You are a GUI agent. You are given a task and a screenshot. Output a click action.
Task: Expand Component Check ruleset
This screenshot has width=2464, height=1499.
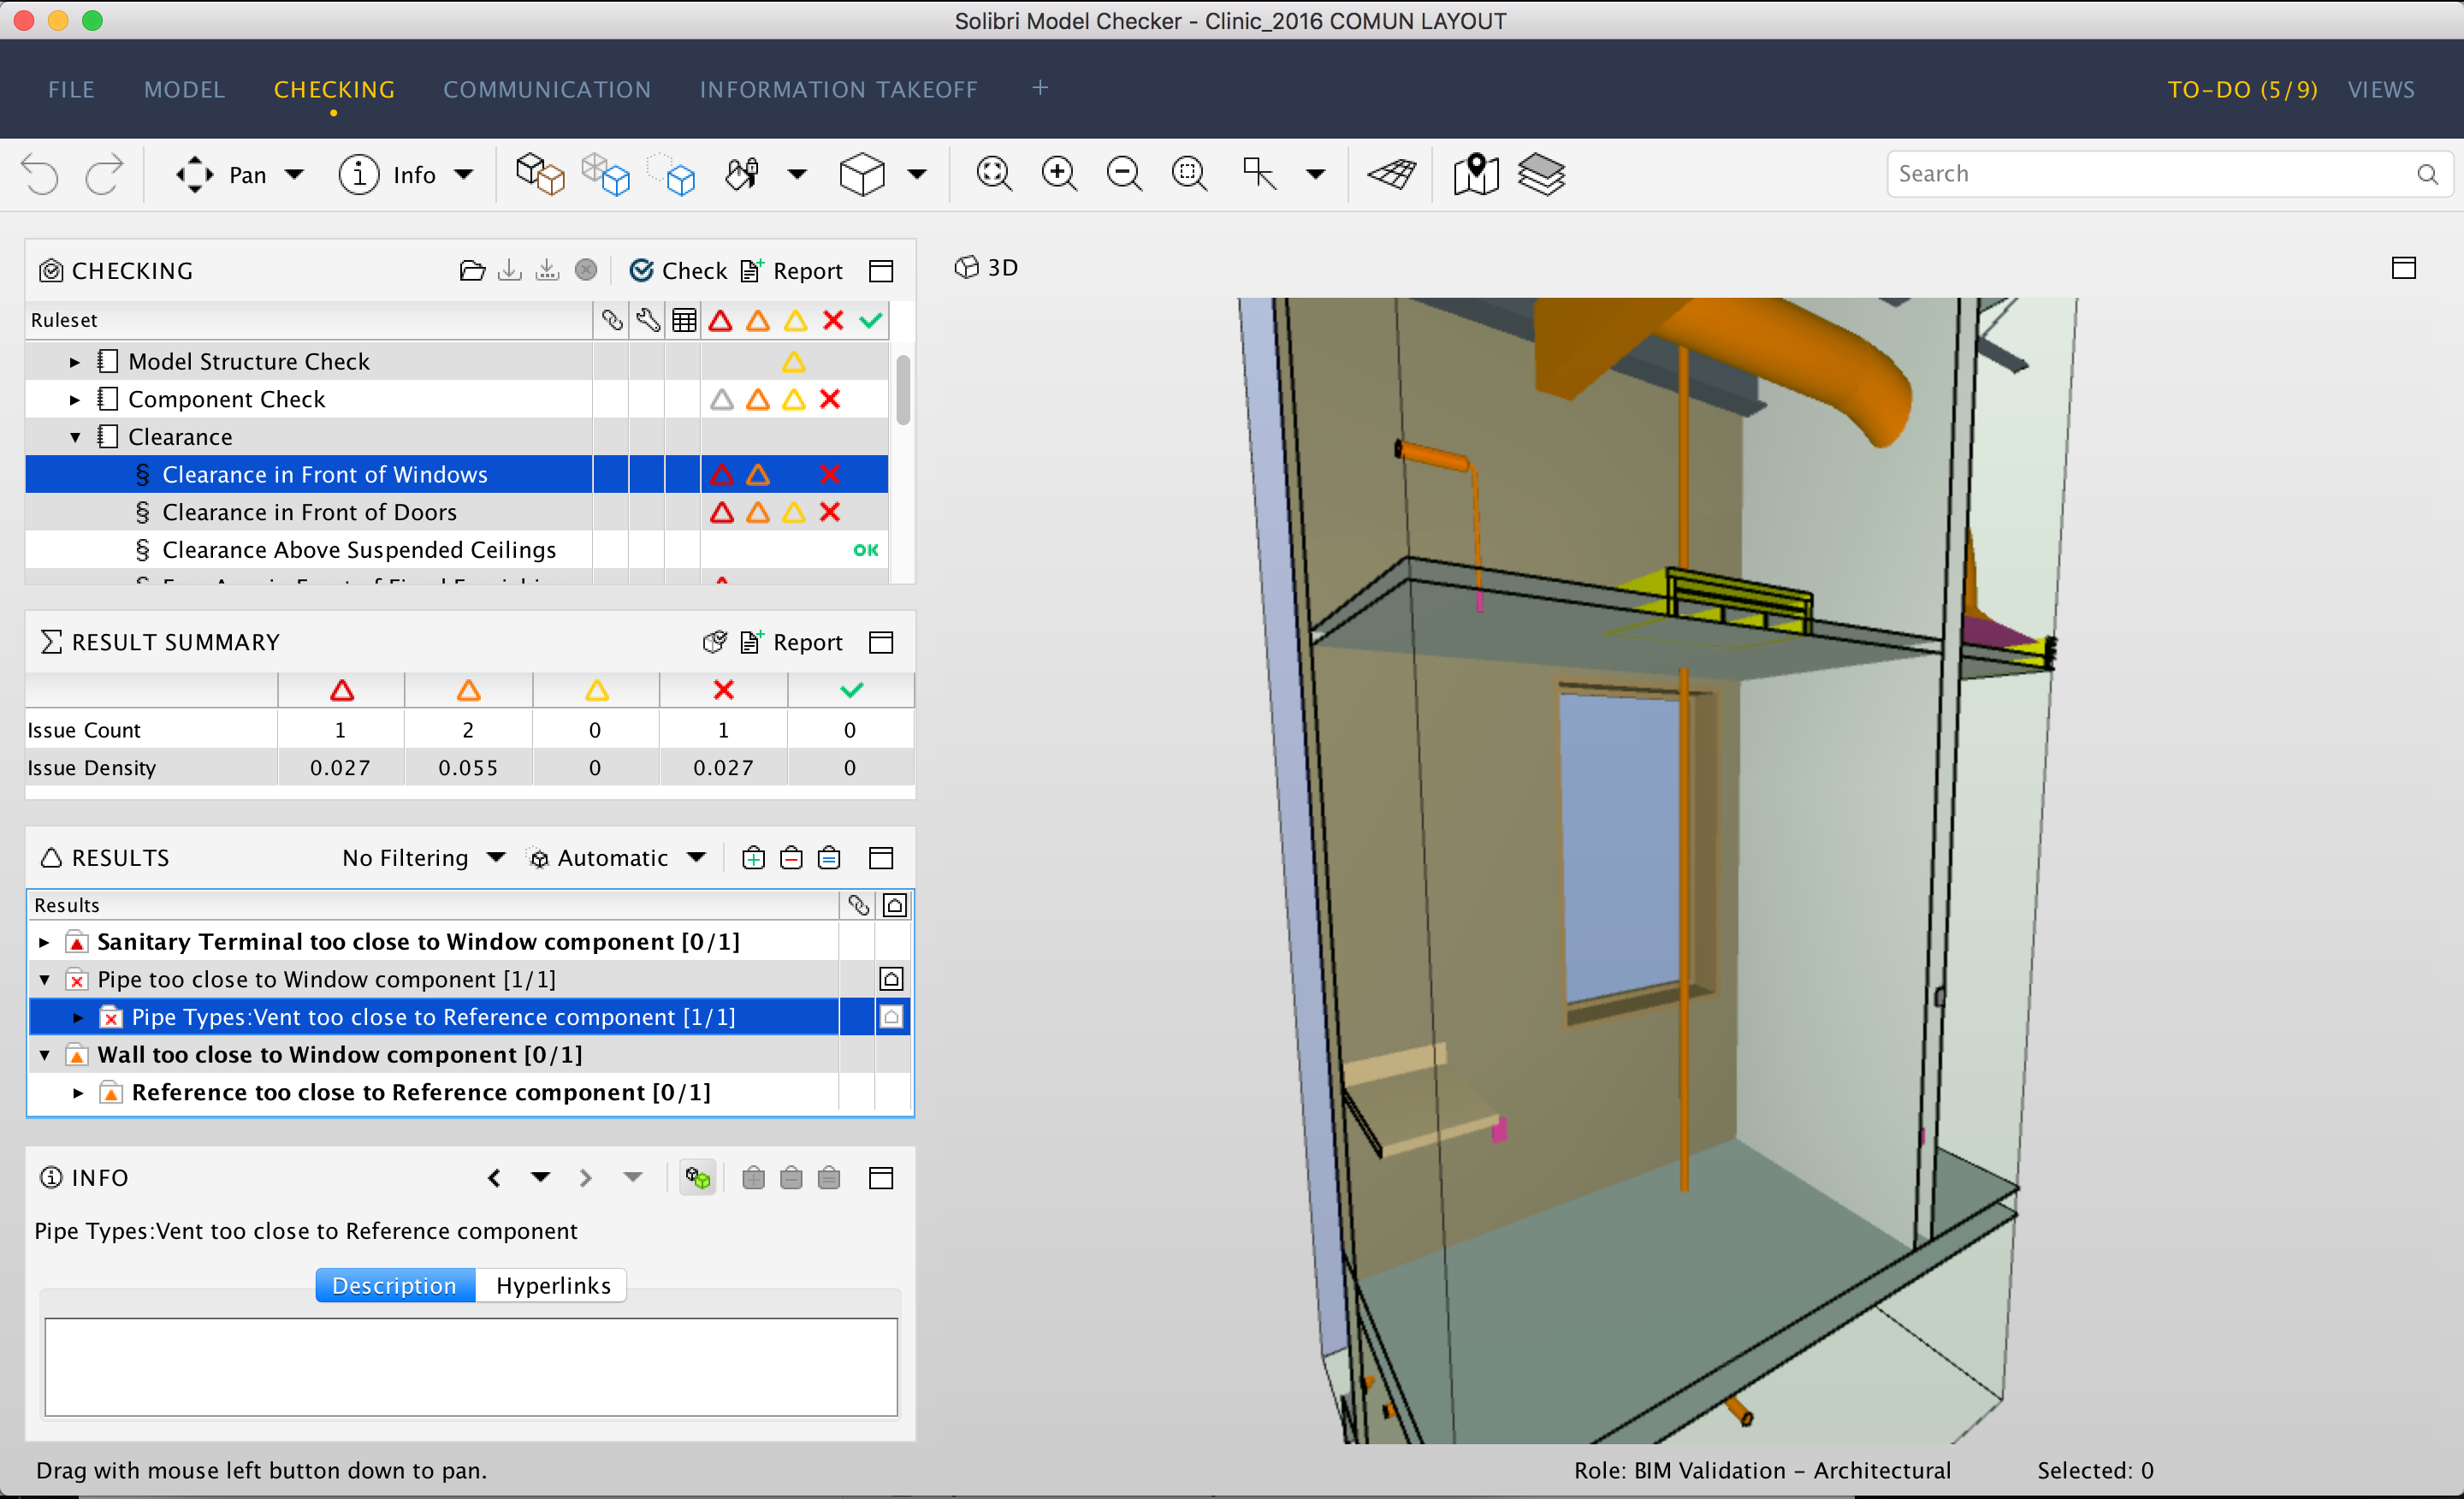pyautogui.click(x=75, y=400)
